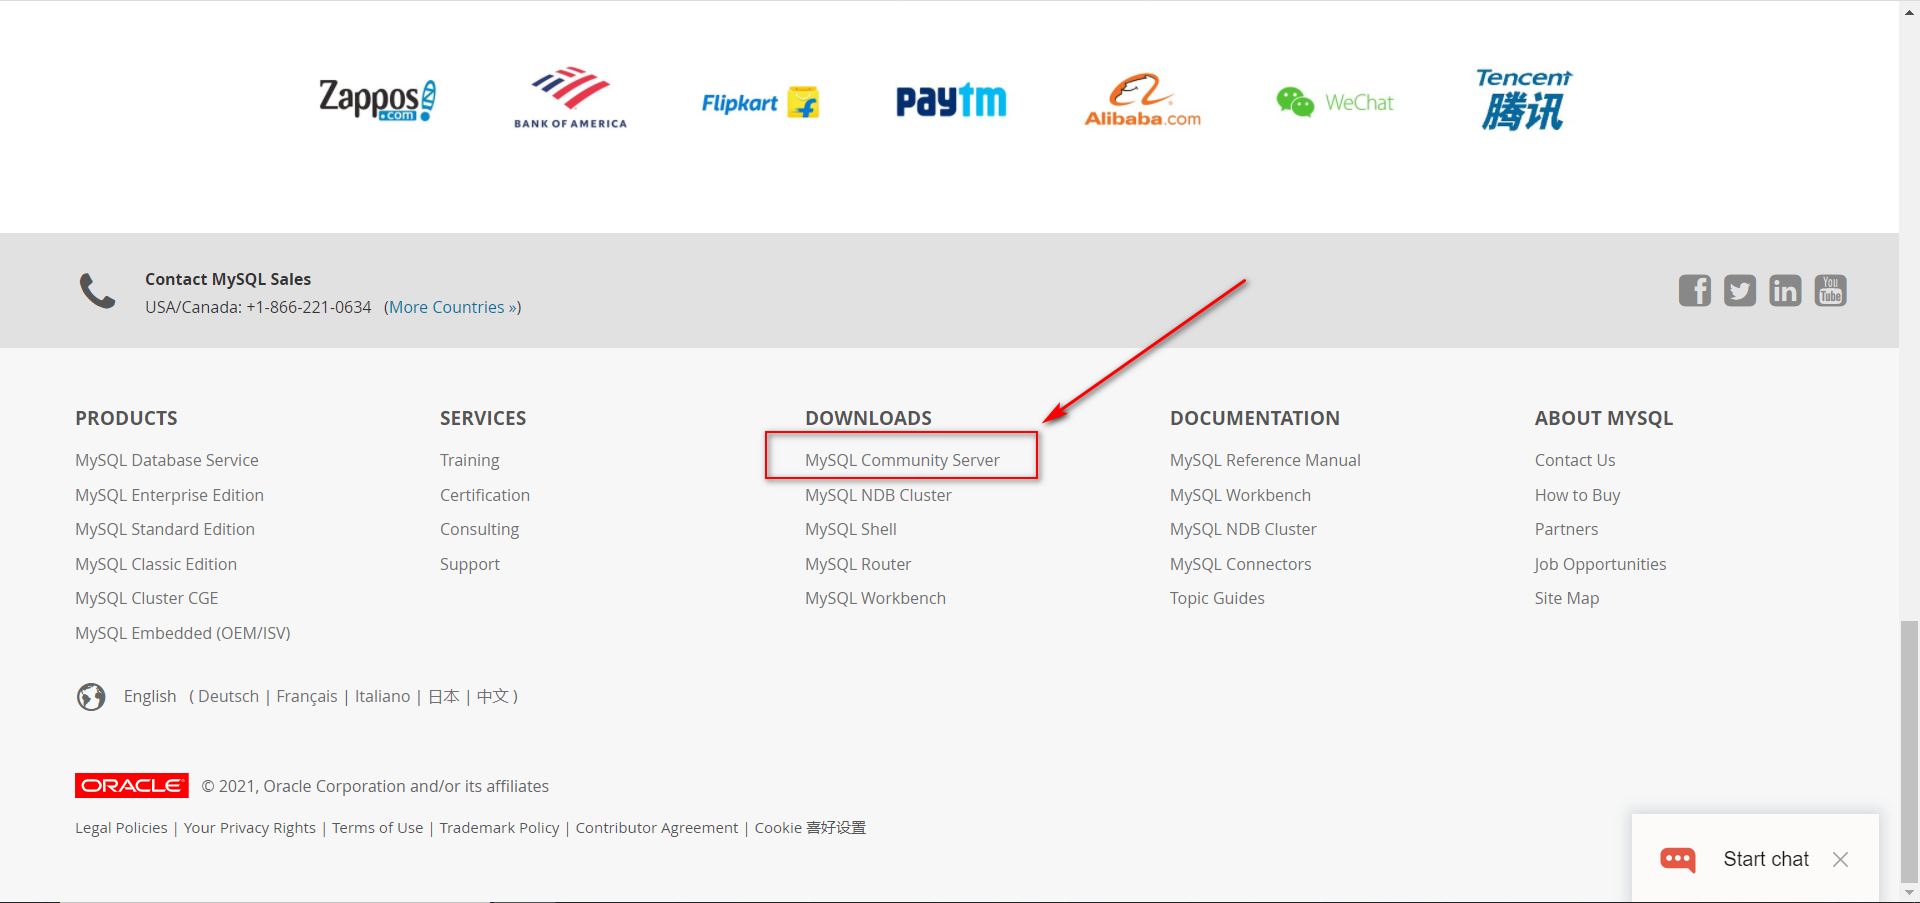Open MySQL Connectors documentation link

(x=1240, y=564)
